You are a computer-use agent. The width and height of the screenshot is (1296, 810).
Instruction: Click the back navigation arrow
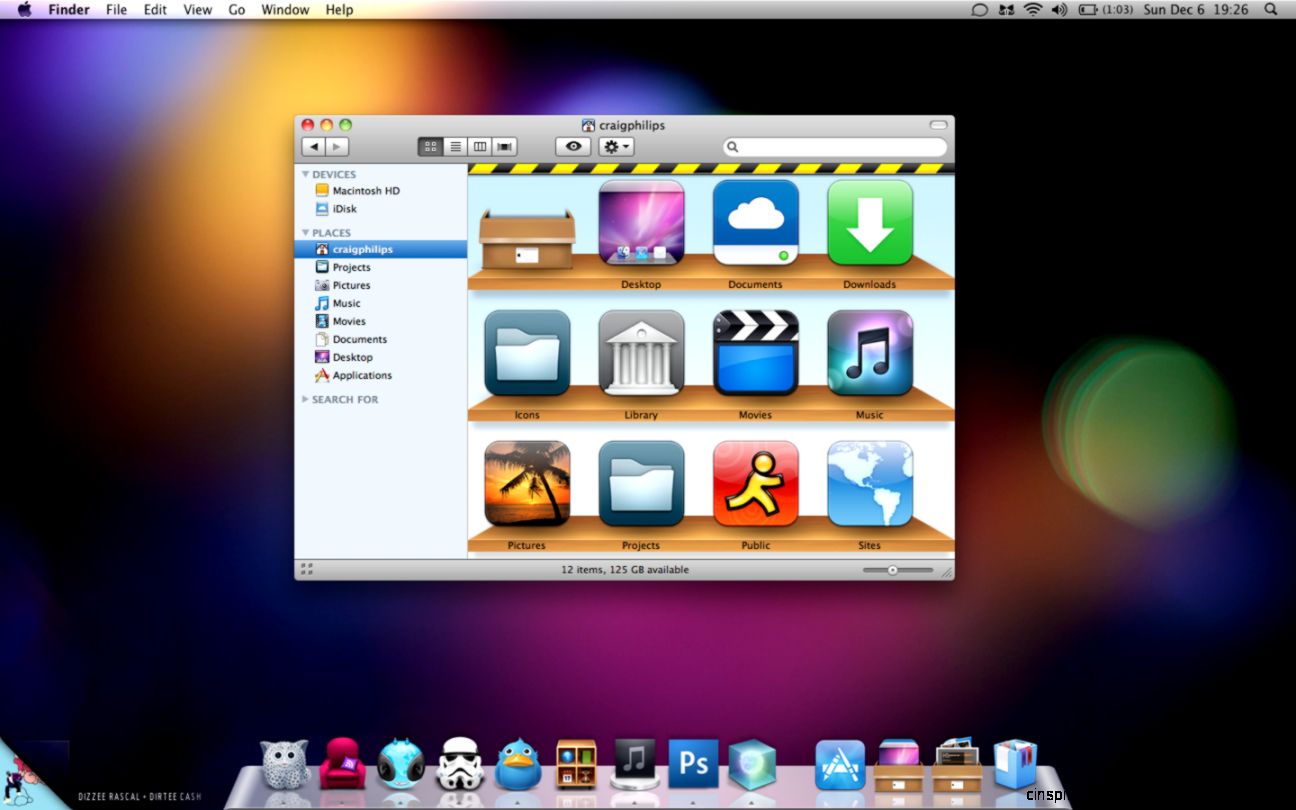[313, 146]
